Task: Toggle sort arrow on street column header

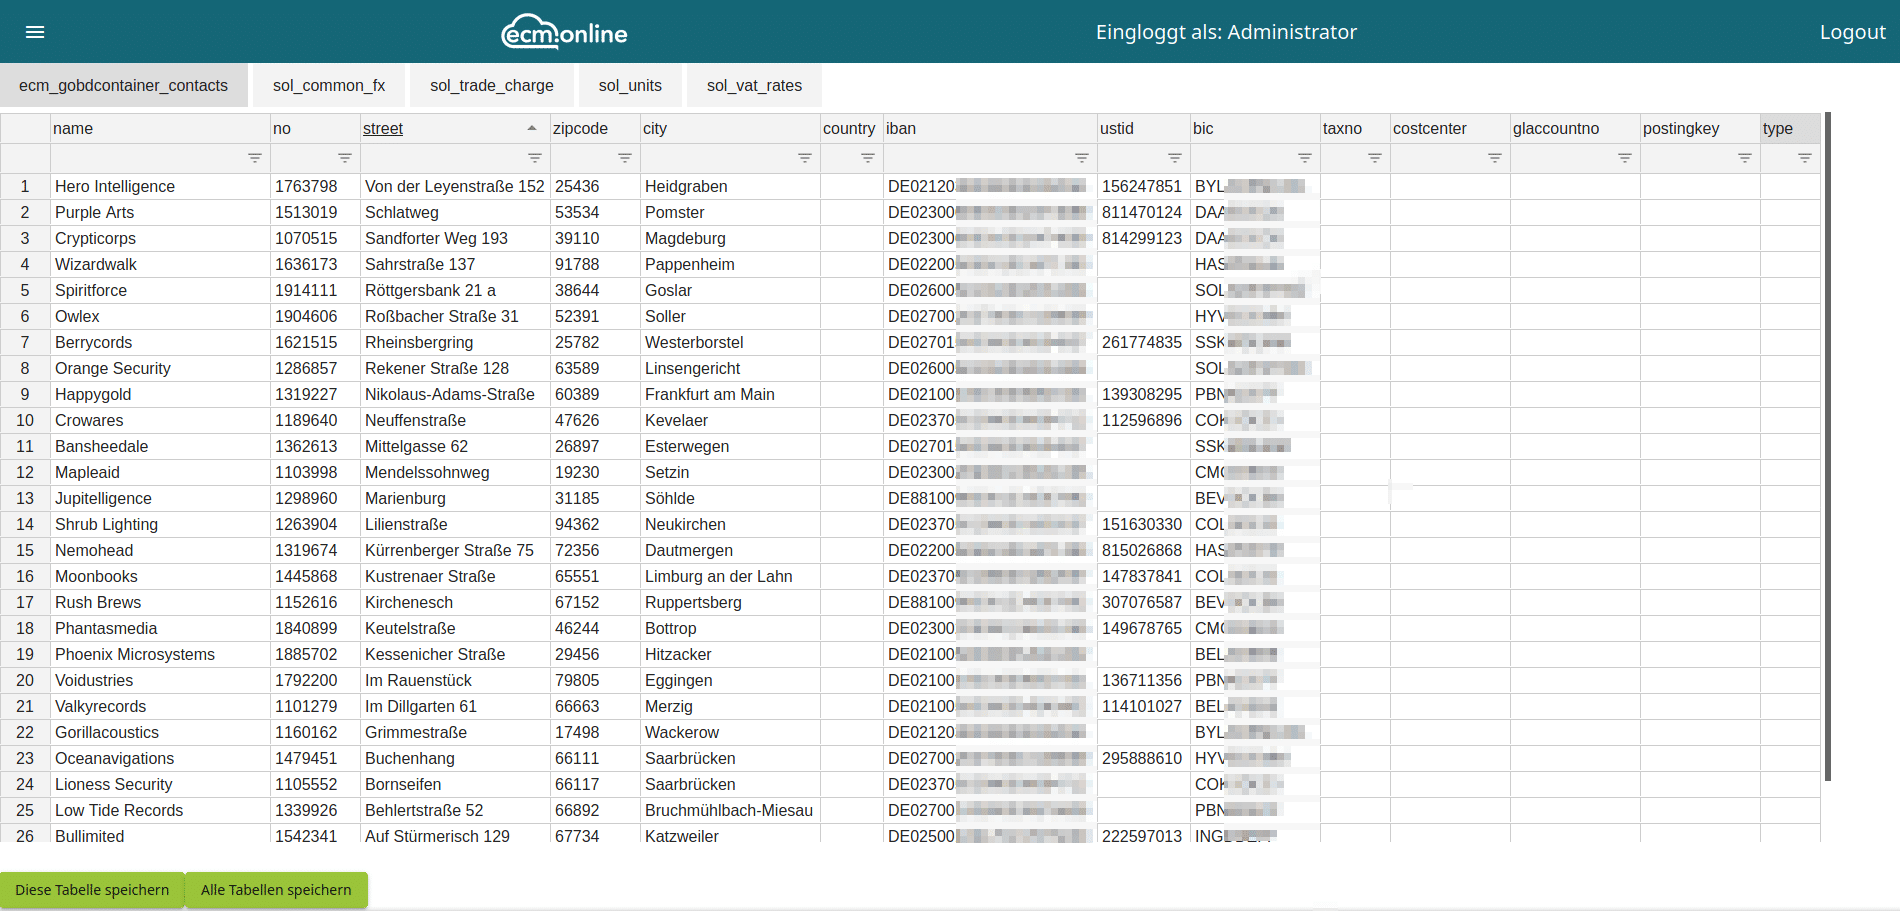Action: [531, 128]
